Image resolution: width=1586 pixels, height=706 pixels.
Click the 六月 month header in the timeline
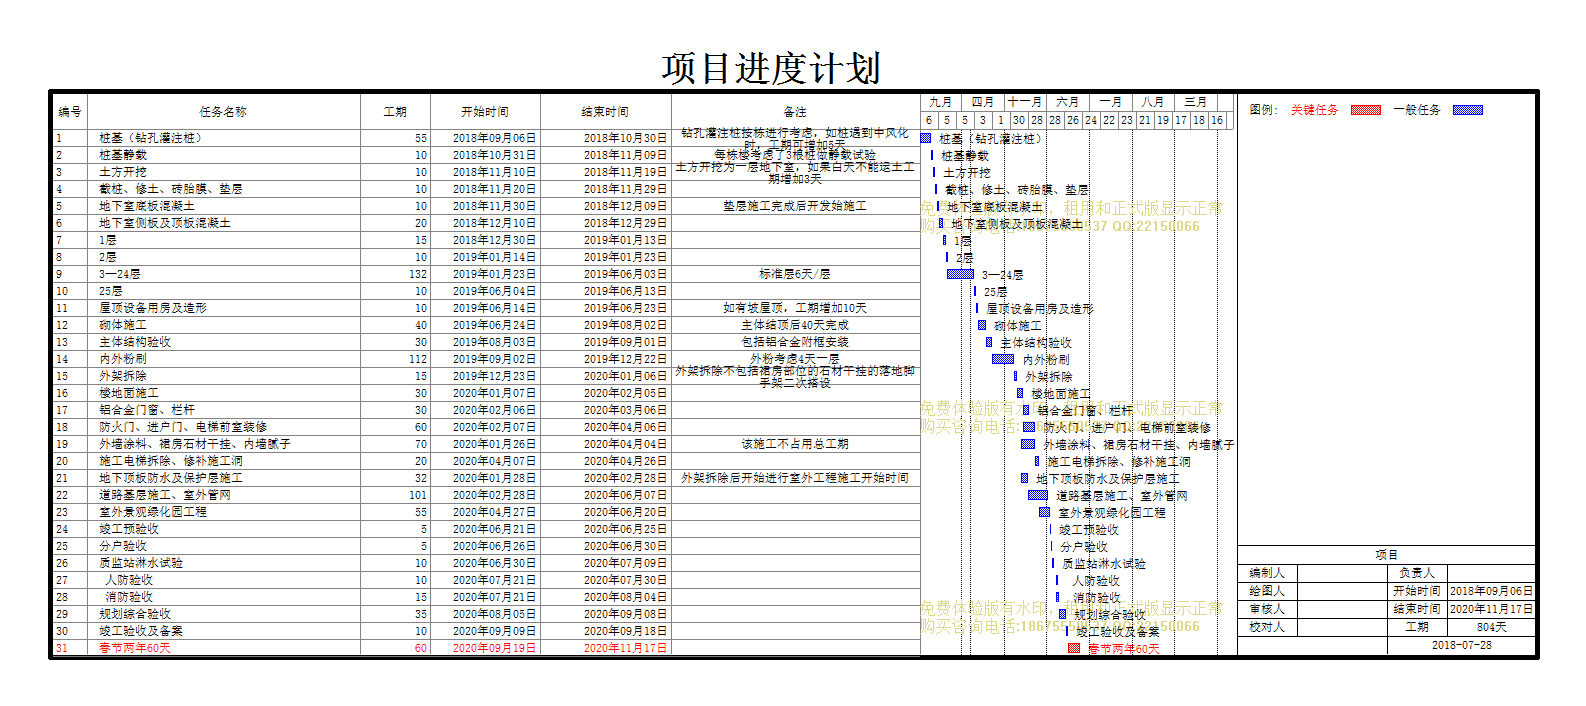pyautogui.click(x=1068, y=102)
